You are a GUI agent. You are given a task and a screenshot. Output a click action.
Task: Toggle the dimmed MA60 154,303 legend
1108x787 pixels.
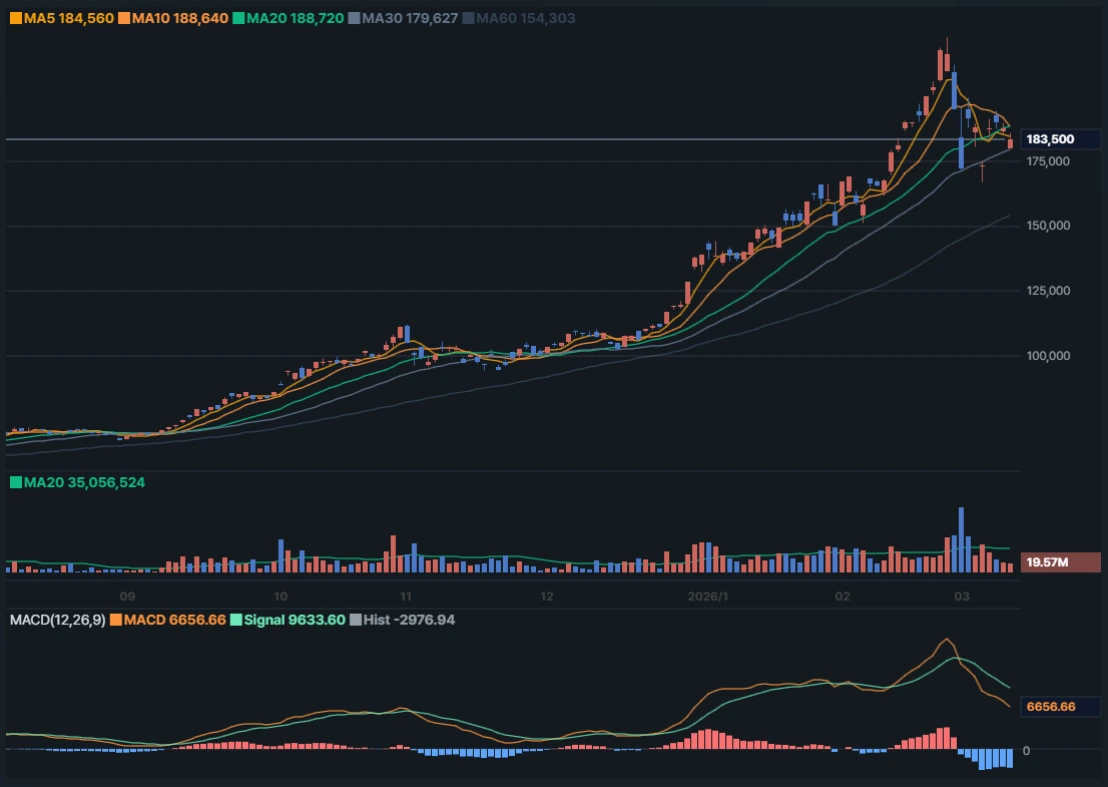click(519, 18)
